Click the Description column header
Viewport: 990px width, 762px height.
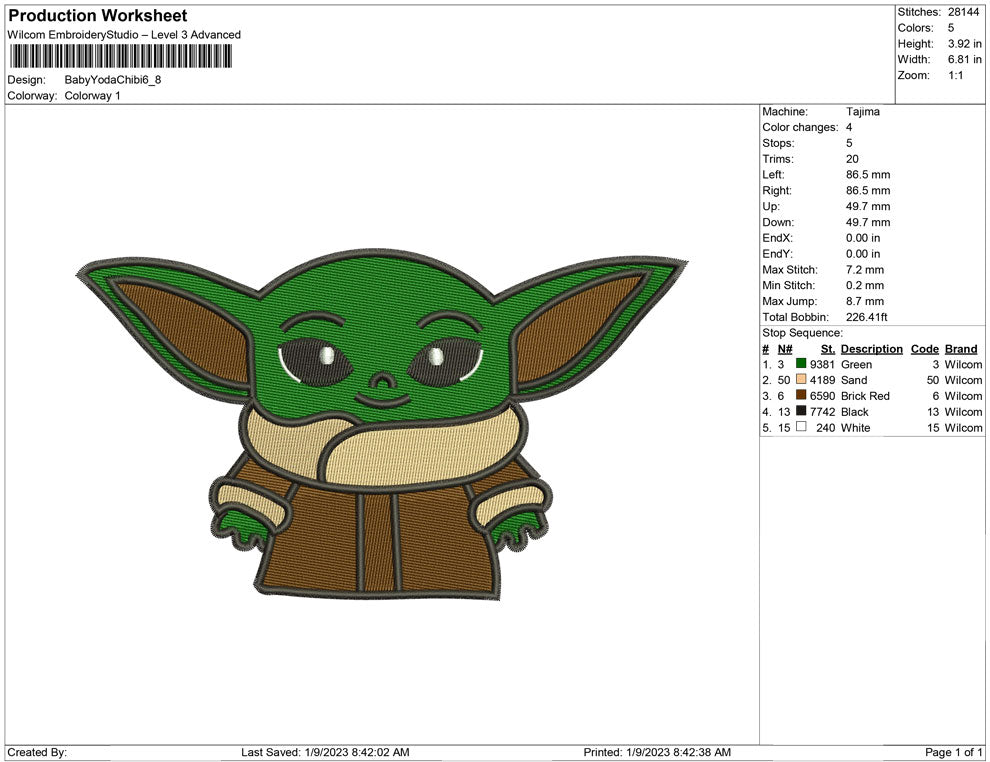(x=871, y=349)
